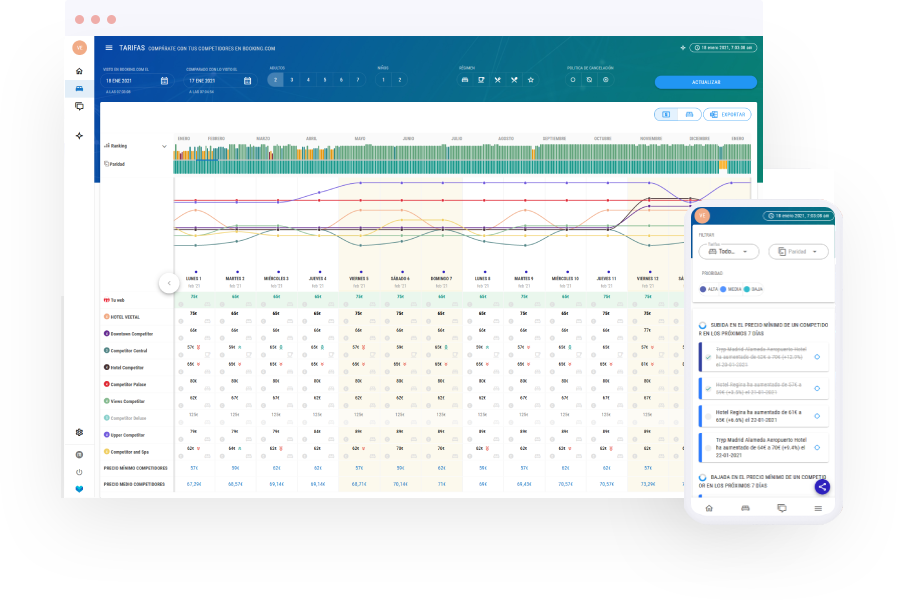Select 2 children under Niños
This screenshot has height=600, width=899.
pyautogui.click(x=400, y=80)
